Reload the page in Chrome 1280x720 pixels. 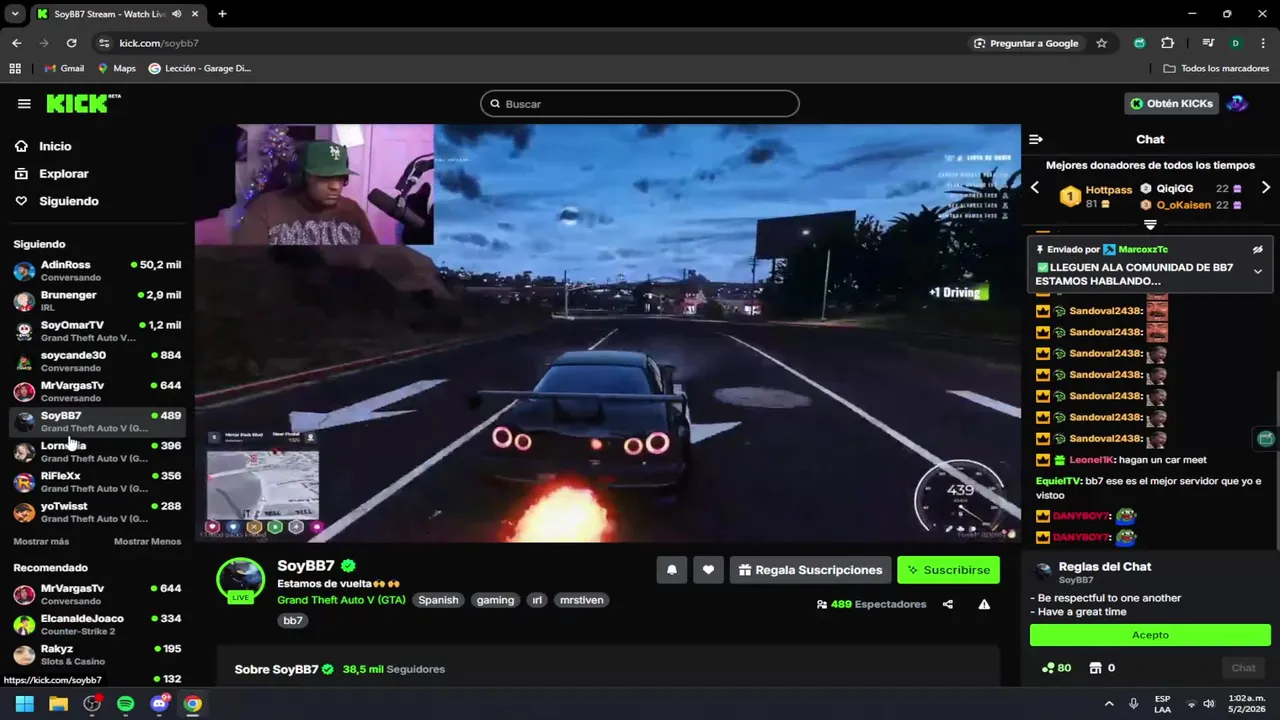click(71, 43)
